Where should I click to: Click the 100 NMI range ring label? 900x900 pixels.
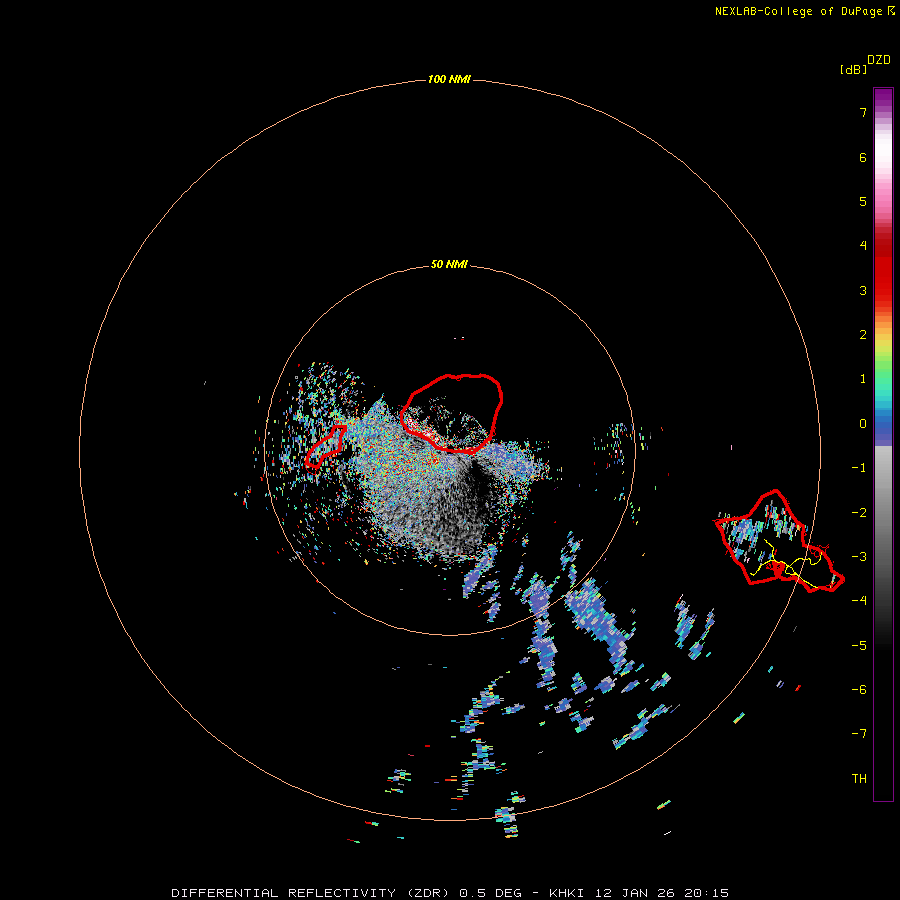point(449,79)
